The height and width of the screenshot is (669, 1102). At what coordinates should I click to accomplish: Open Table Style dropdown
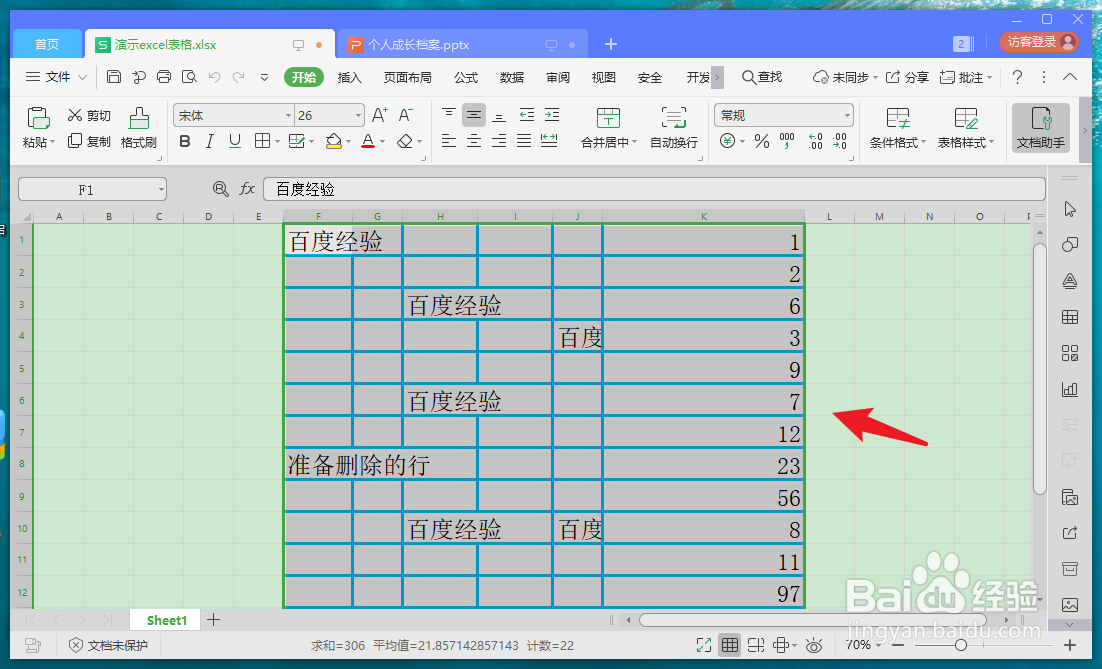[x=966, y=127]
